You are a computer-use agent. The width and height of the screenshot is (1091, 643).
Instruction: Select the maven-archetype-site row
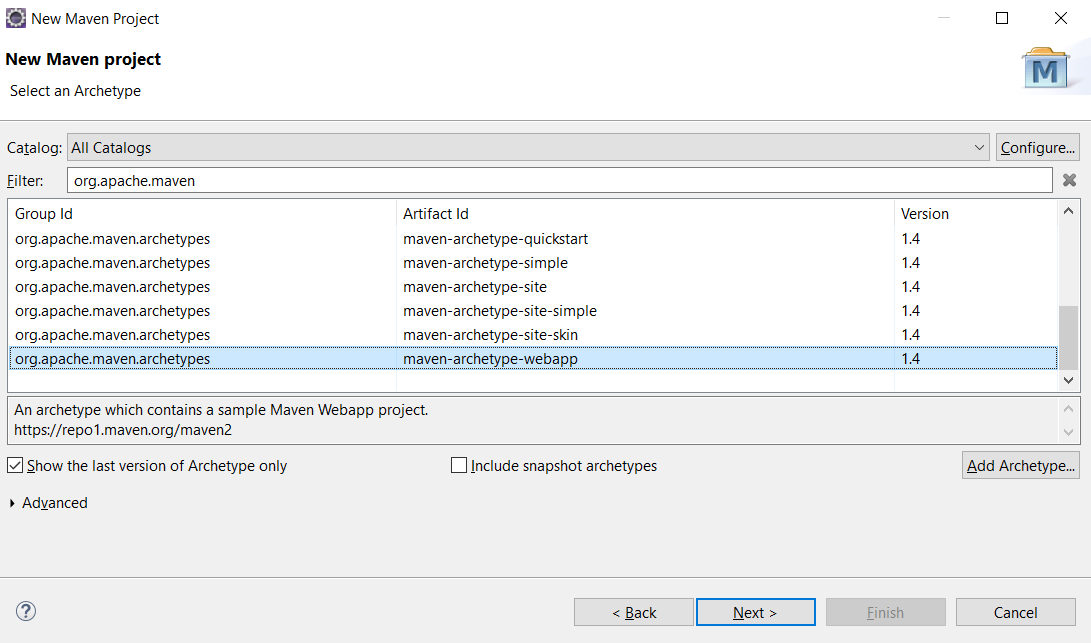[533, 287]
